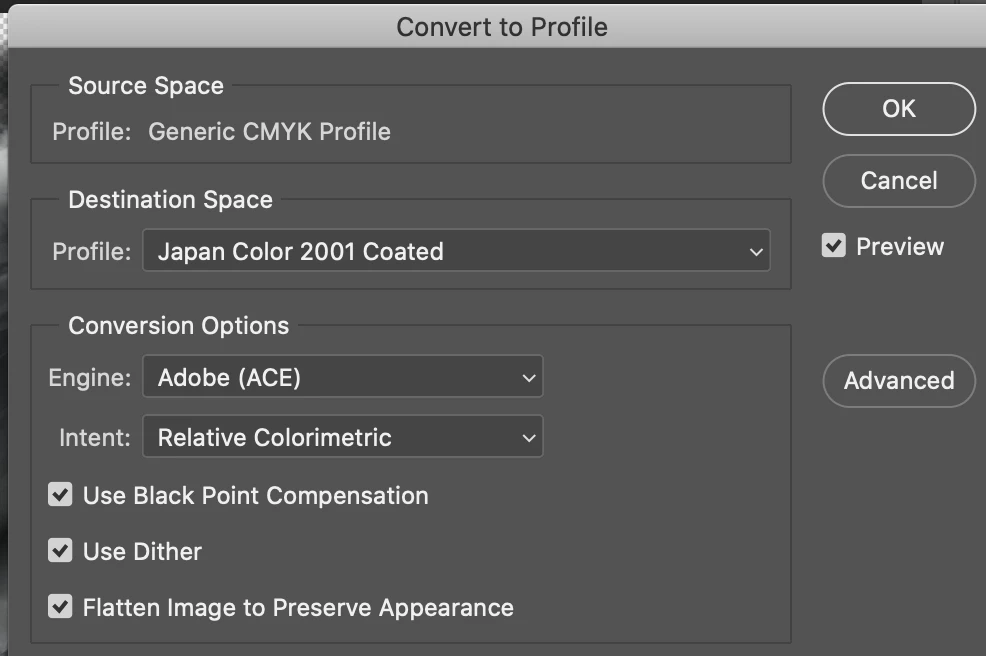This screenshot has height=656, width=986.
Task: Toggle the Preview checkbox
Action: (x=834, y=246)
